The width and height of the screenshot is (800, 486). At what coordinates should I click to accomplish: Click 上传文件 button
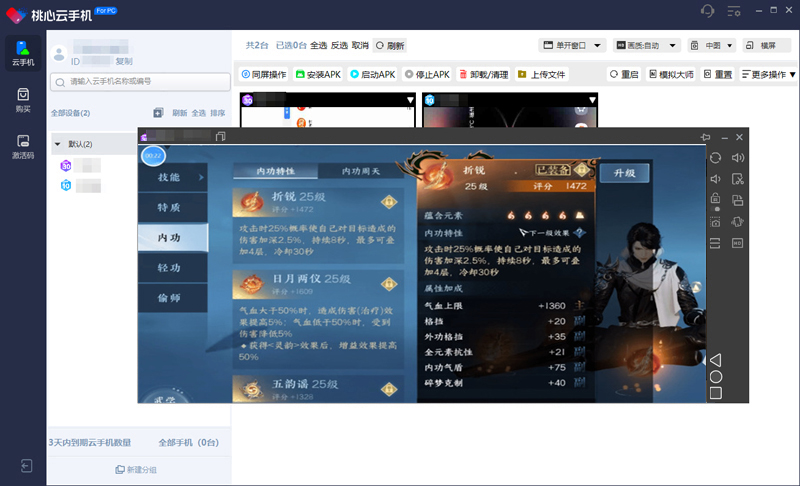tap(542, 74)
